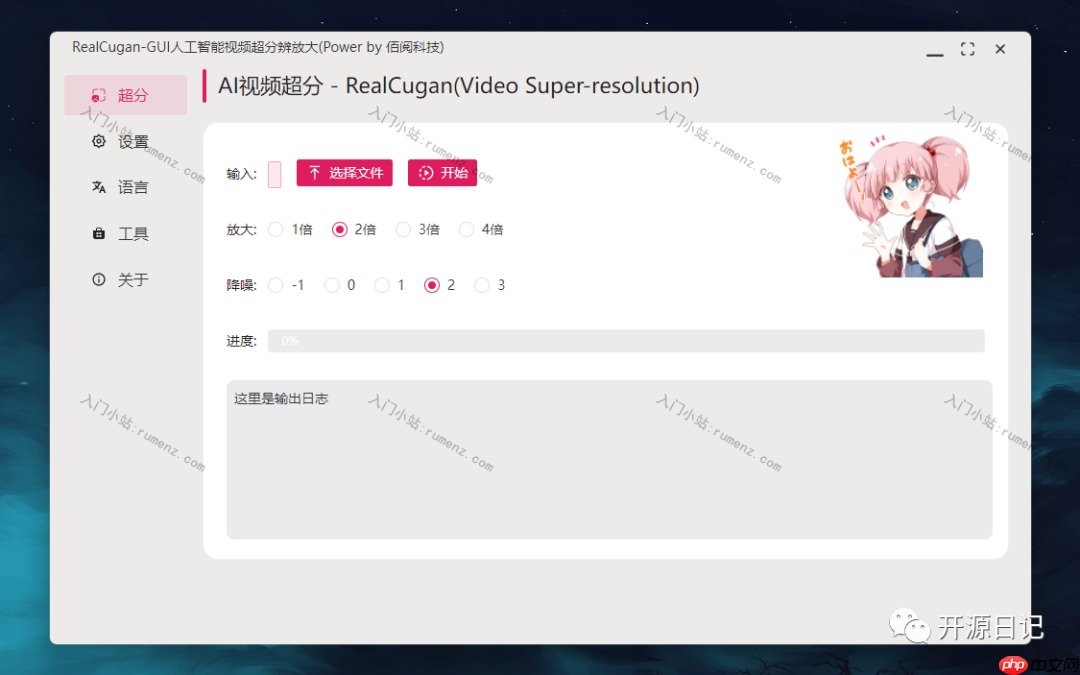
Task: Select the 1倍 upscale radio button
Action: 276,229
